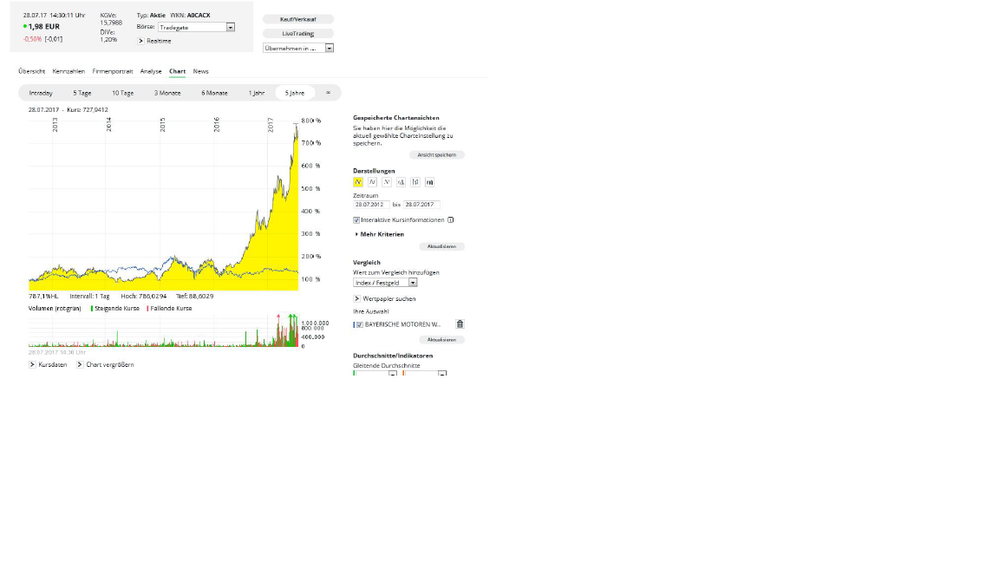Choose the second line chart style icon
This screenshot has width=999, height=562.
pos(372,182)
